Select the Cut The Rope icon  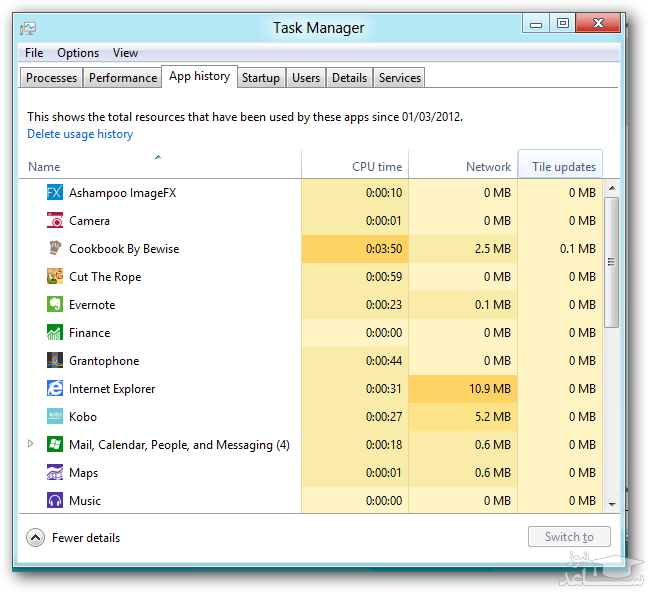pos(55,277)
